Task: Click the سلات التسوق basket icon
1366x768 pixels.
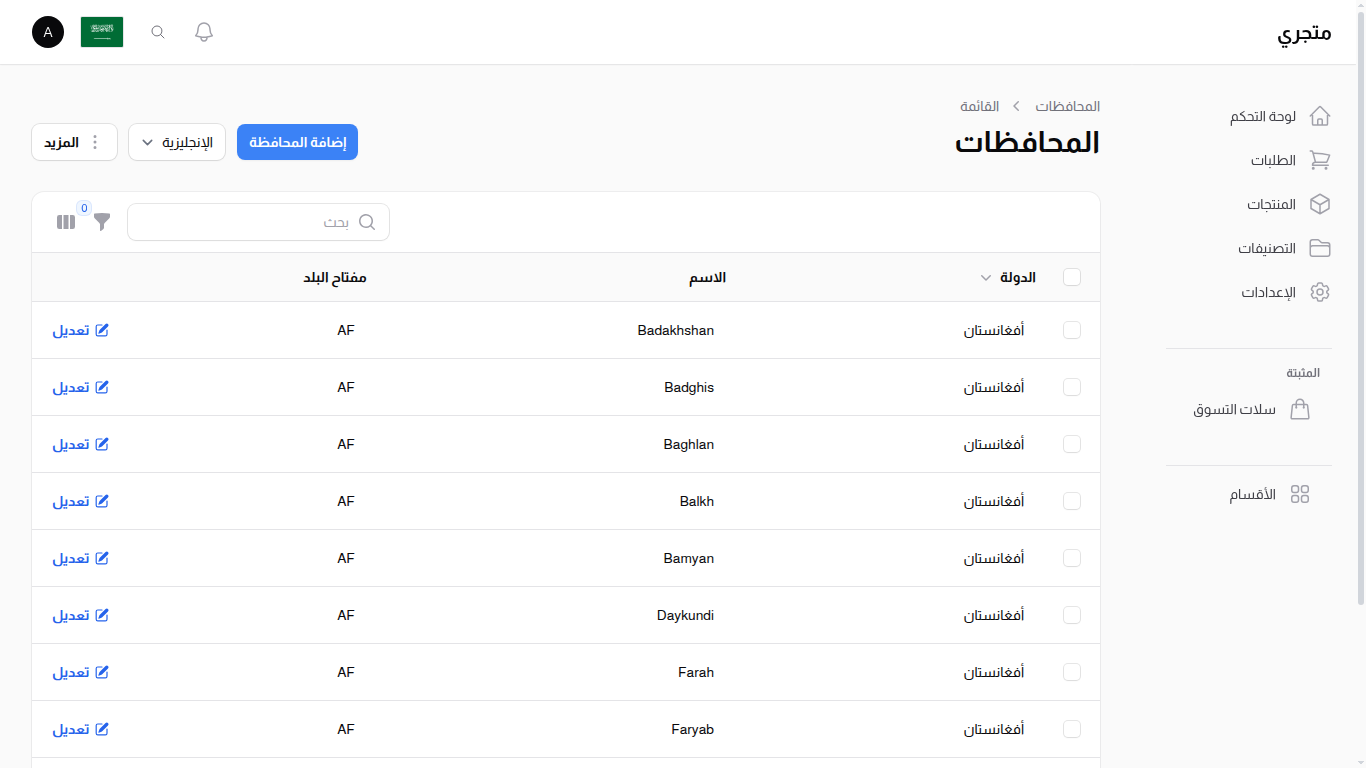Action: (x=1300, y=409)
